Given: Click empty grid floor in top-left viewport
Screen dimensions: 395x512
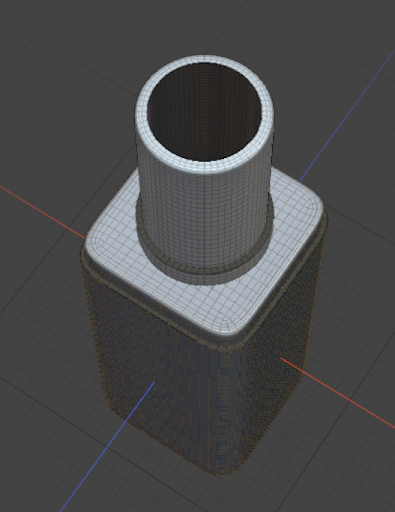Looking at the screenshot, I should (x=50, y=67).
